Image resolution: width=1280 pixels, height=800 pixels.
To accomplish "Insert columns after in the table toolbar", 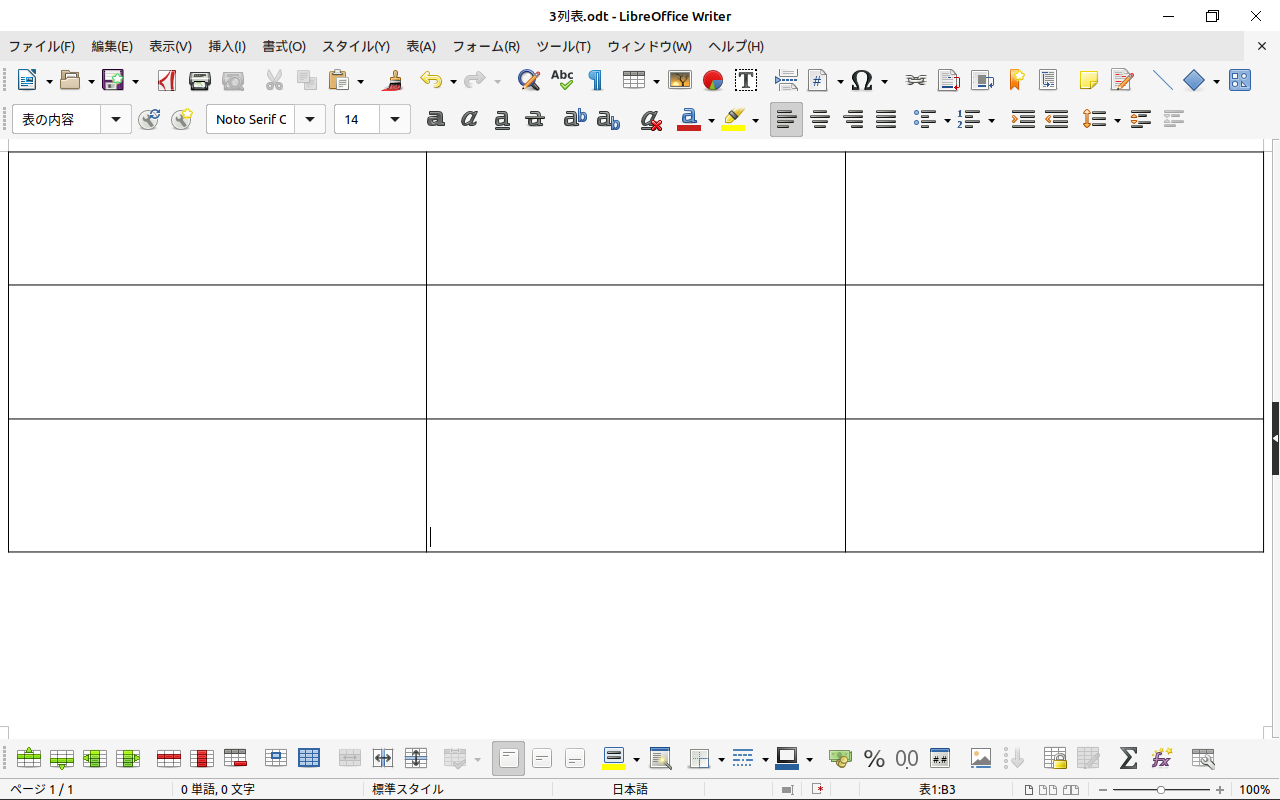I will pyautogui.click(x=128, y=758).
